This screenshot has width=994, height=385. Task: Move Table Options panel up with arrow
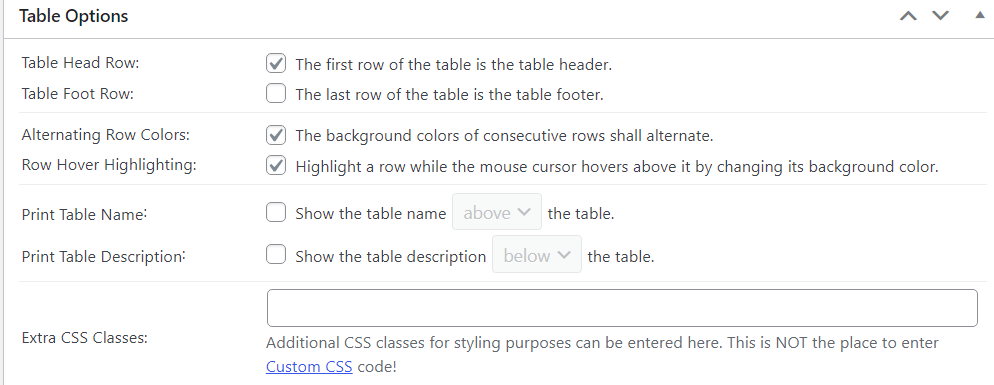[x=908, y=16]
